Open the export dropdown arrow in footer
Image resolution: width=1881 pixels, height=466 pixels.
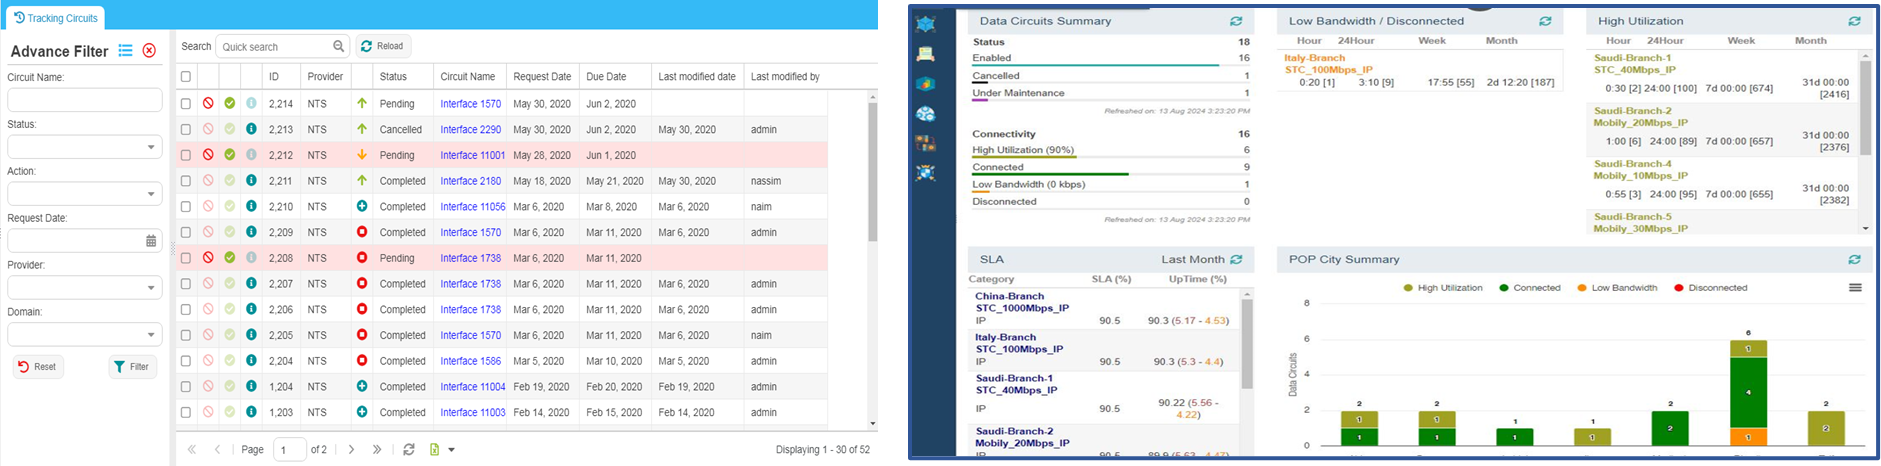452,450
